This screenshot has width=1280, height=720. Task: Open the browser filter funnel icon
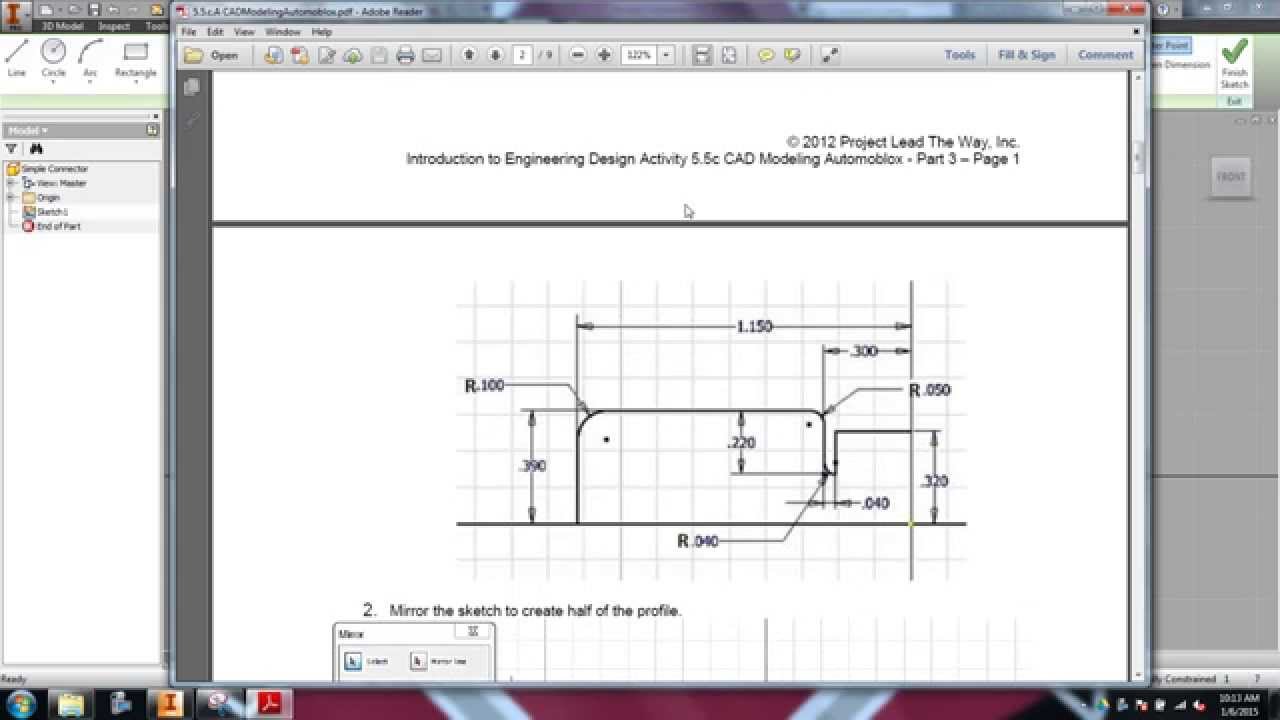coord(12,148)
